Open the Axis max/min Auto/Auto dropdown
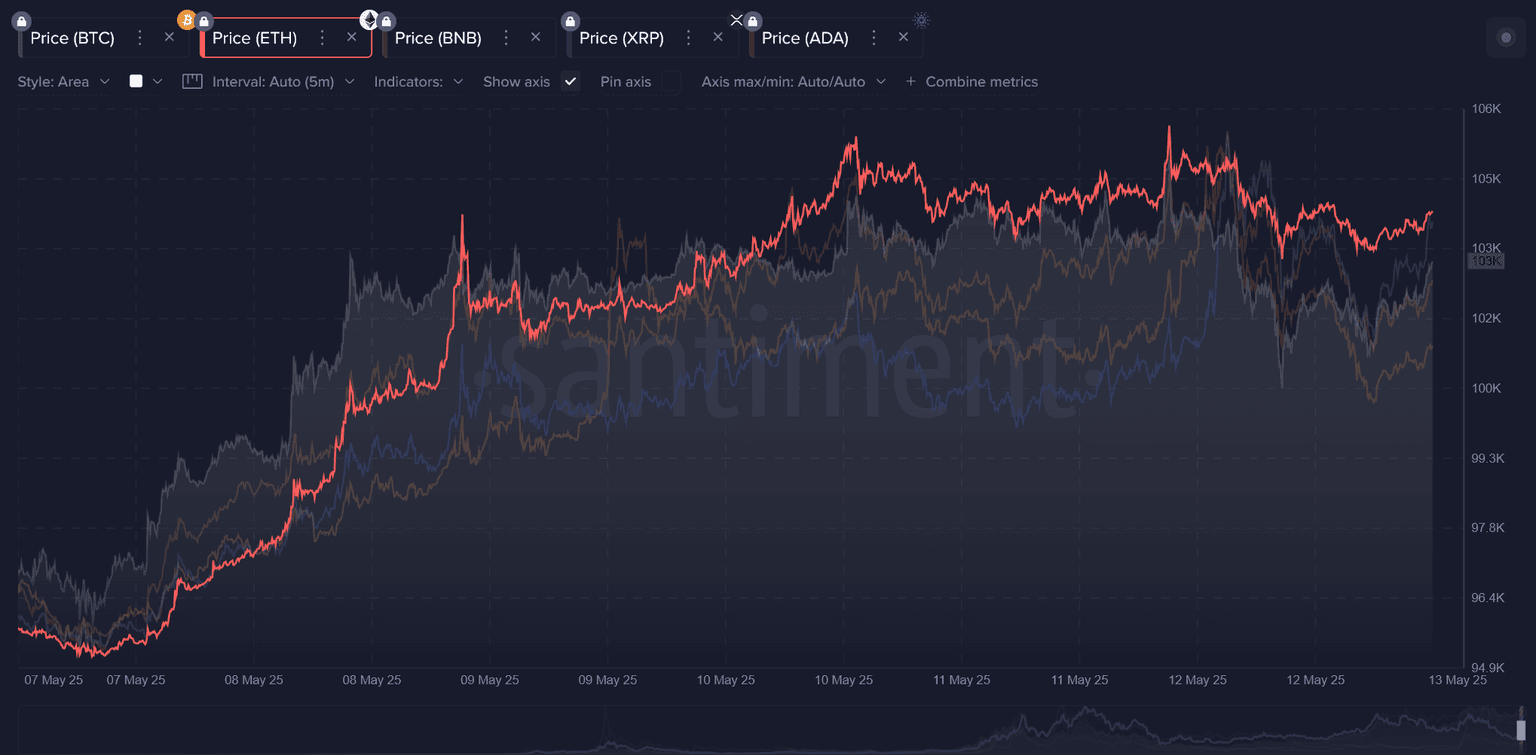Screen dimensions: 1536x755 pos(793,82)
